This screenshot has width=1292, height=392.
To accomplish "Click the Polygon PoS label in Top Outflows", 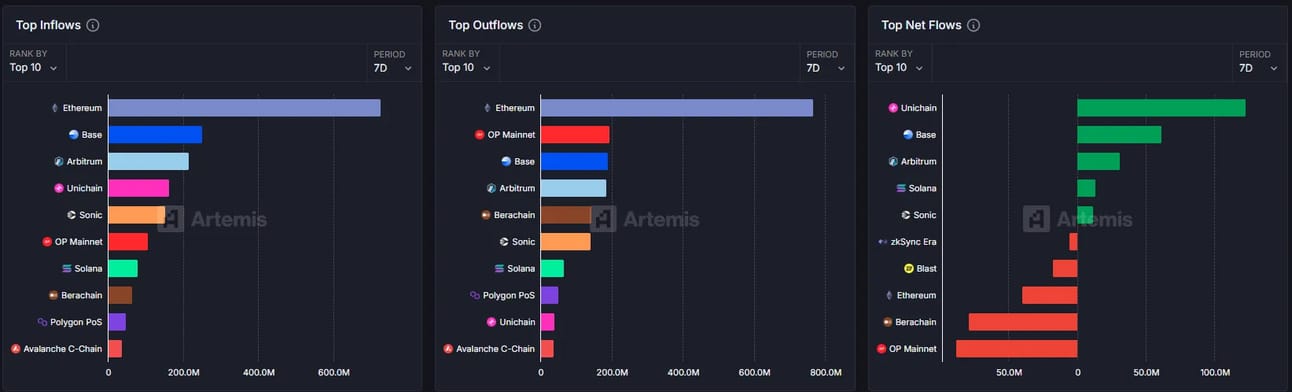I will pos(509,296).
